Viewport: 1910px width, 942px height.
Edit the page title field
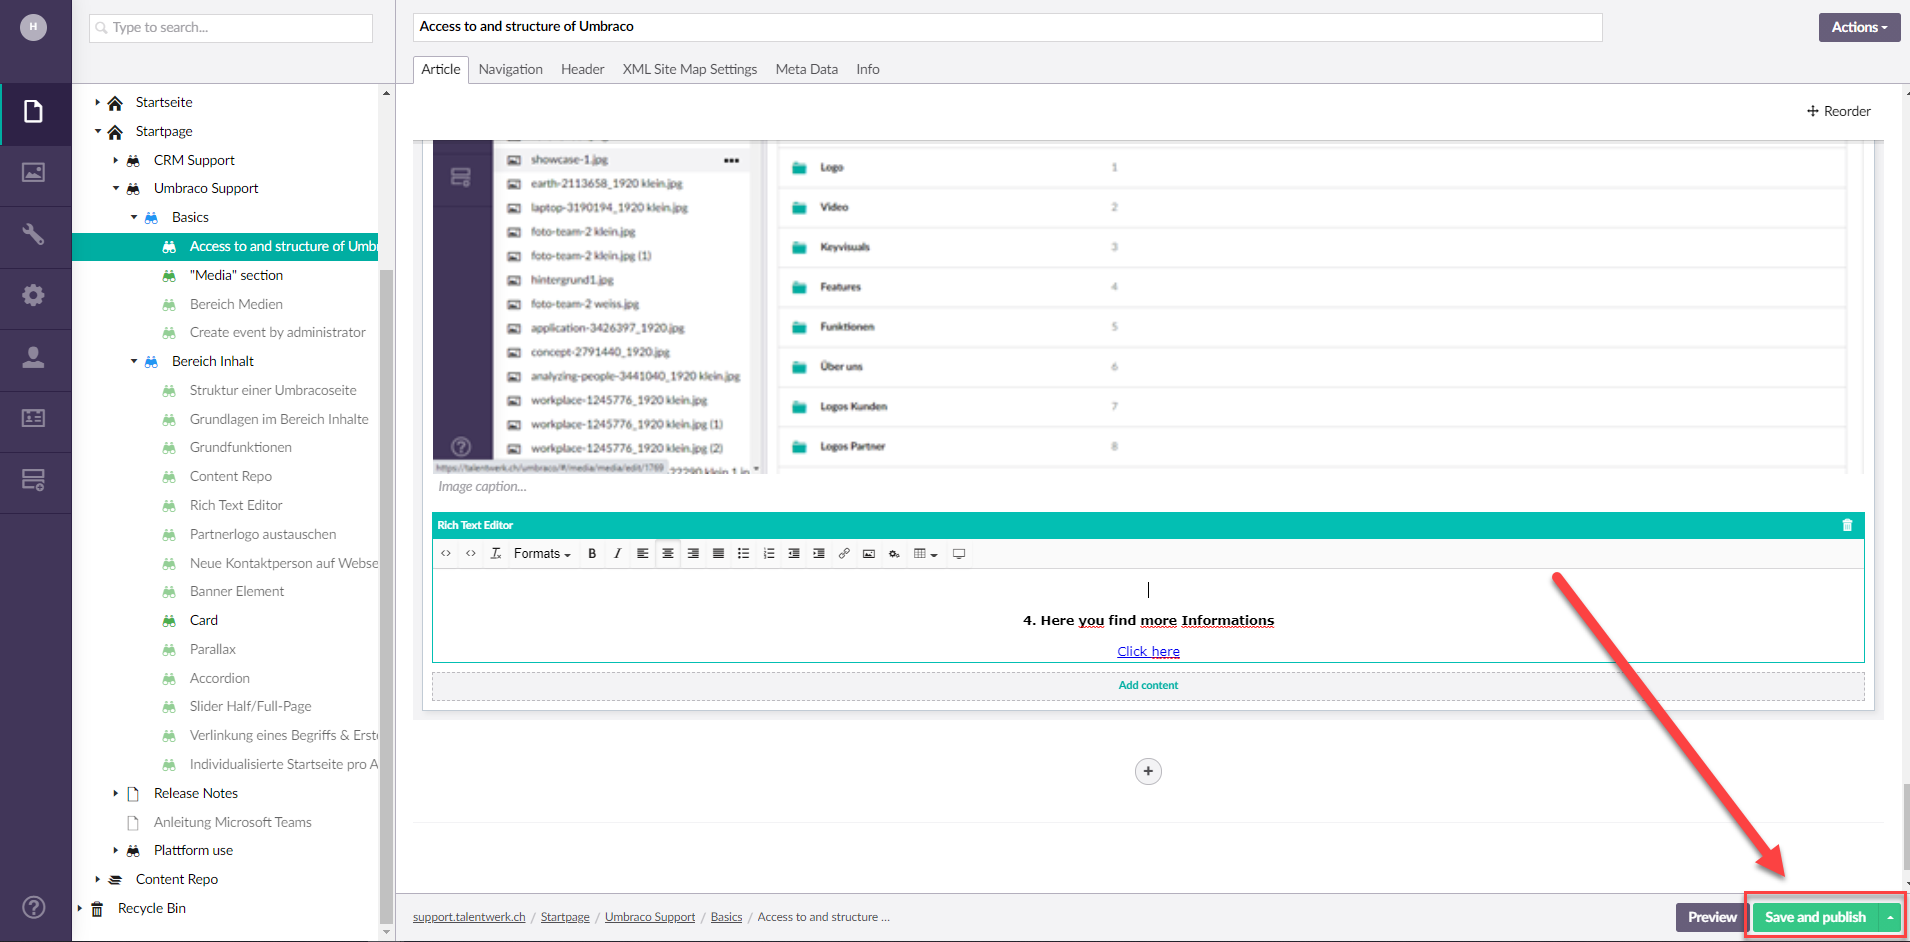click(1007, 27)
